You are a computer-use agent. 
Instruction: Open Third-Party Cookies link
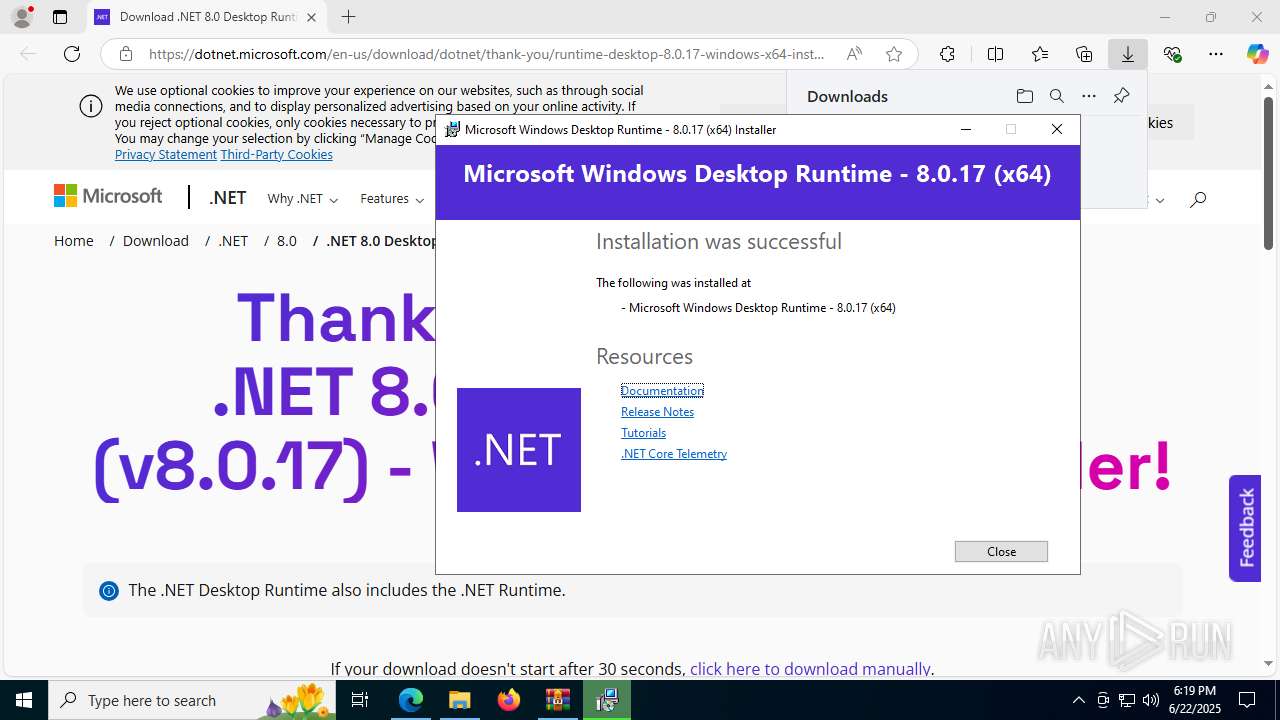tap(276, 154)
